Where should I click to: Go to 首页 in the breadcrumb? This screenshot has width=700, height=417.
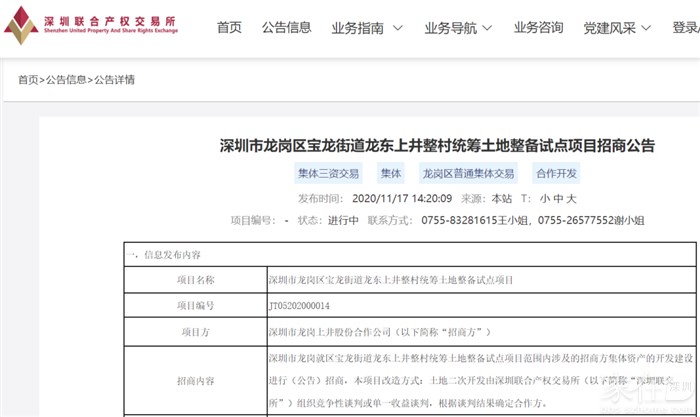point(27,79)
